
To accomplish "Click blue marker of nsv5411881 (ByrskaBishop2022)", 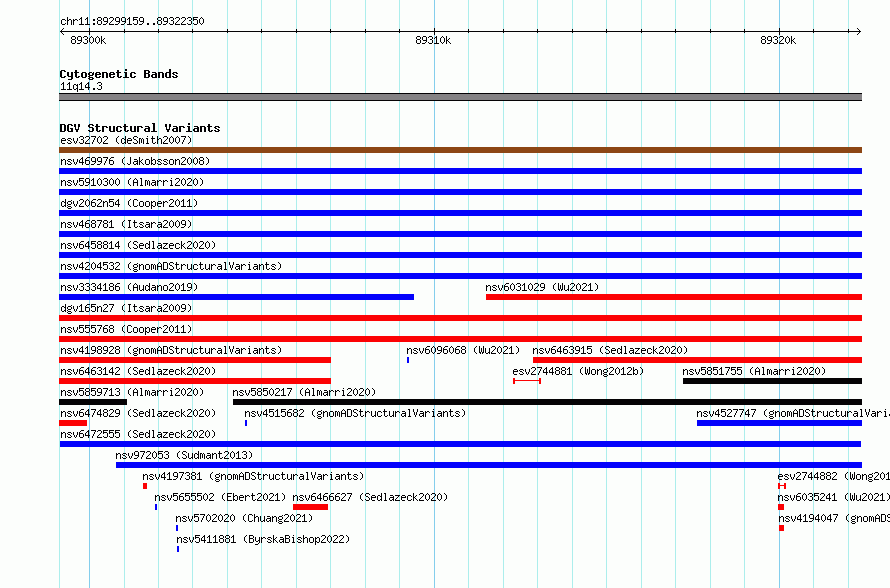I will (178, 549).
